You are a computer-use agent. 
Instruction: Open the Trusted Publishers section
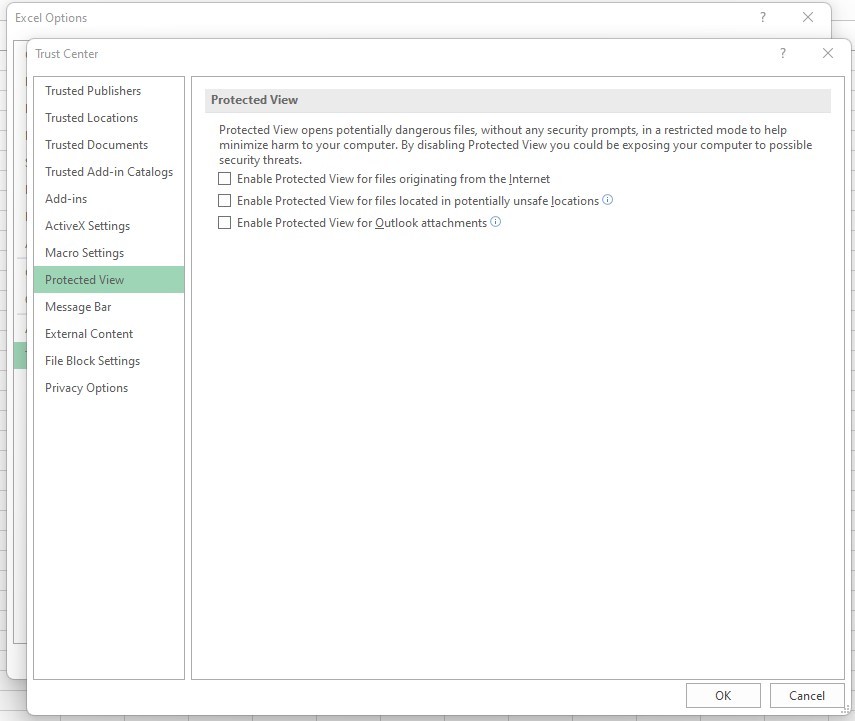(109, 91)
